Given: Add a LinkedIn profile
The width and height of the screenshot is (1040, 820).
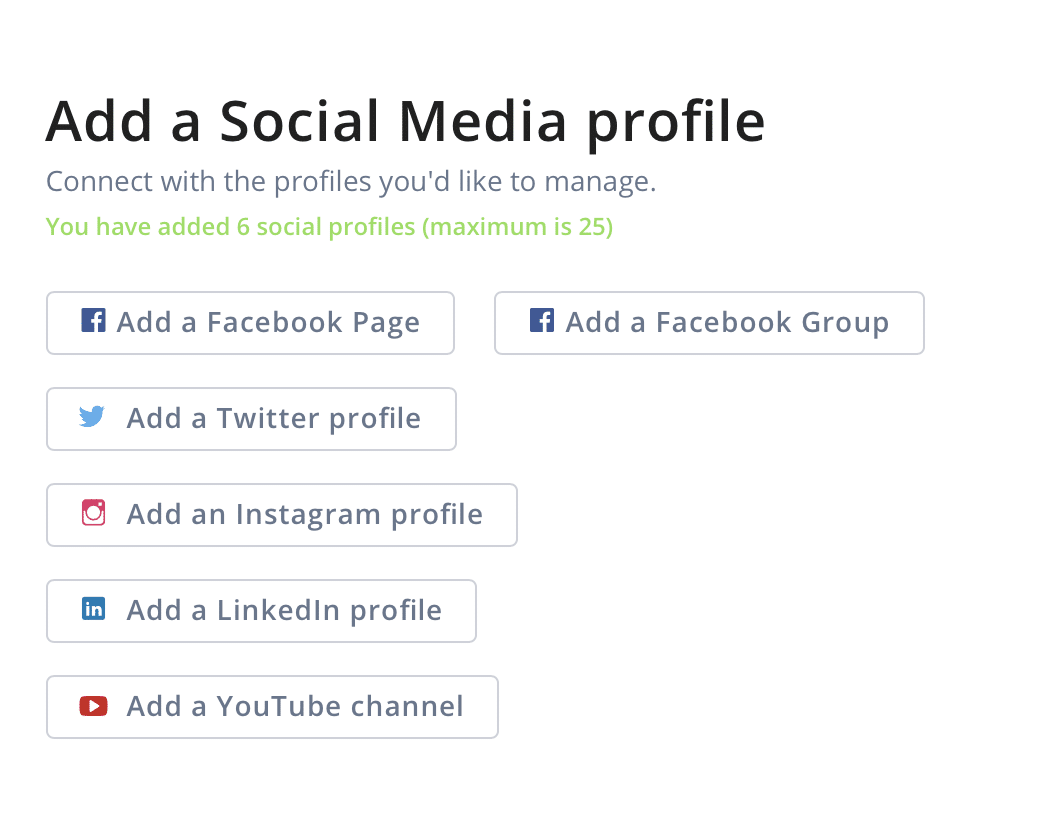Looking at the screenshot, I should pyautogui.click(x=261, y=611).
